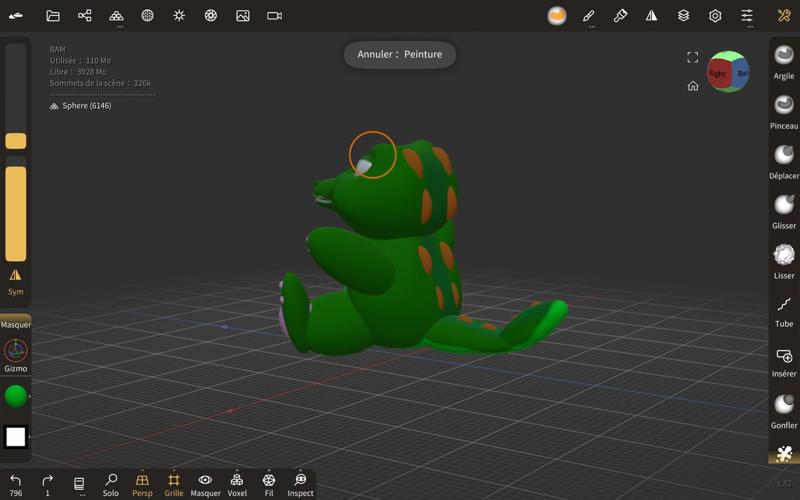
Task: Toggle Sym symmetry on left panel
Action: (x=15, y=282)
